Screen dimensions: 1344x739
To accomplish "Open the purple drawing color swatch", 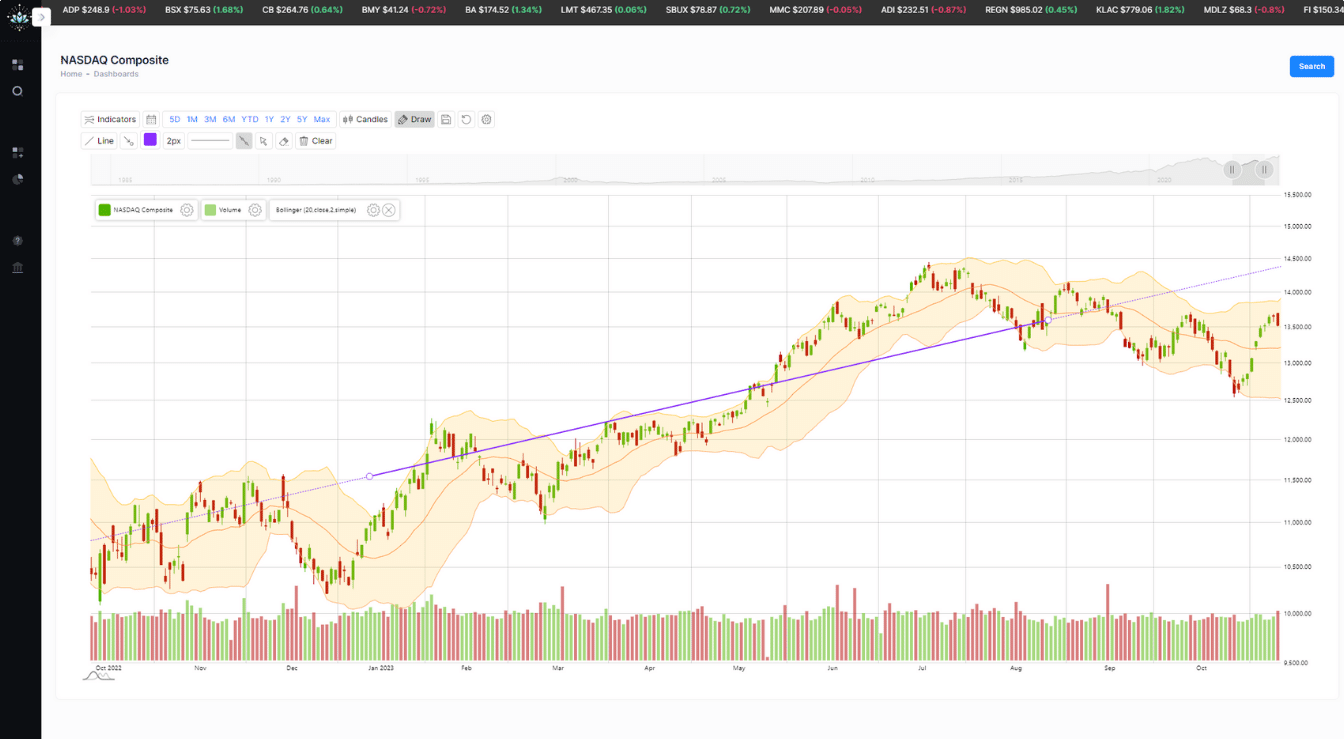I will point(150,141).
